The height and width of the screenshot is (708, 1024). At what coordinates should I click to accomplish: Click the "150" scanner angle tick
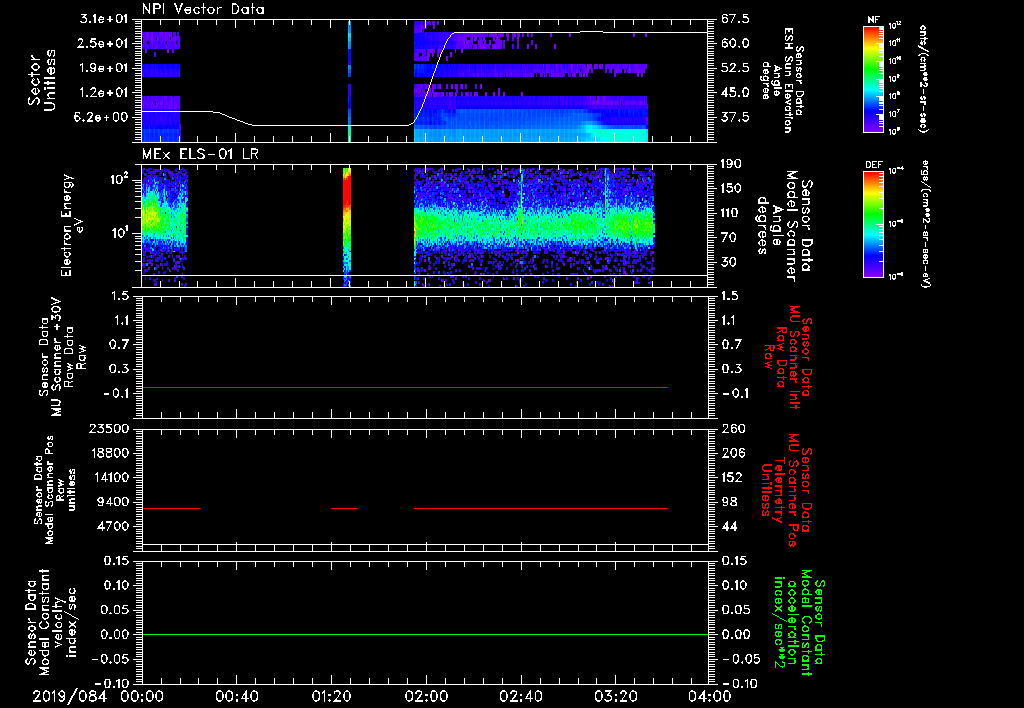(732, 189)
